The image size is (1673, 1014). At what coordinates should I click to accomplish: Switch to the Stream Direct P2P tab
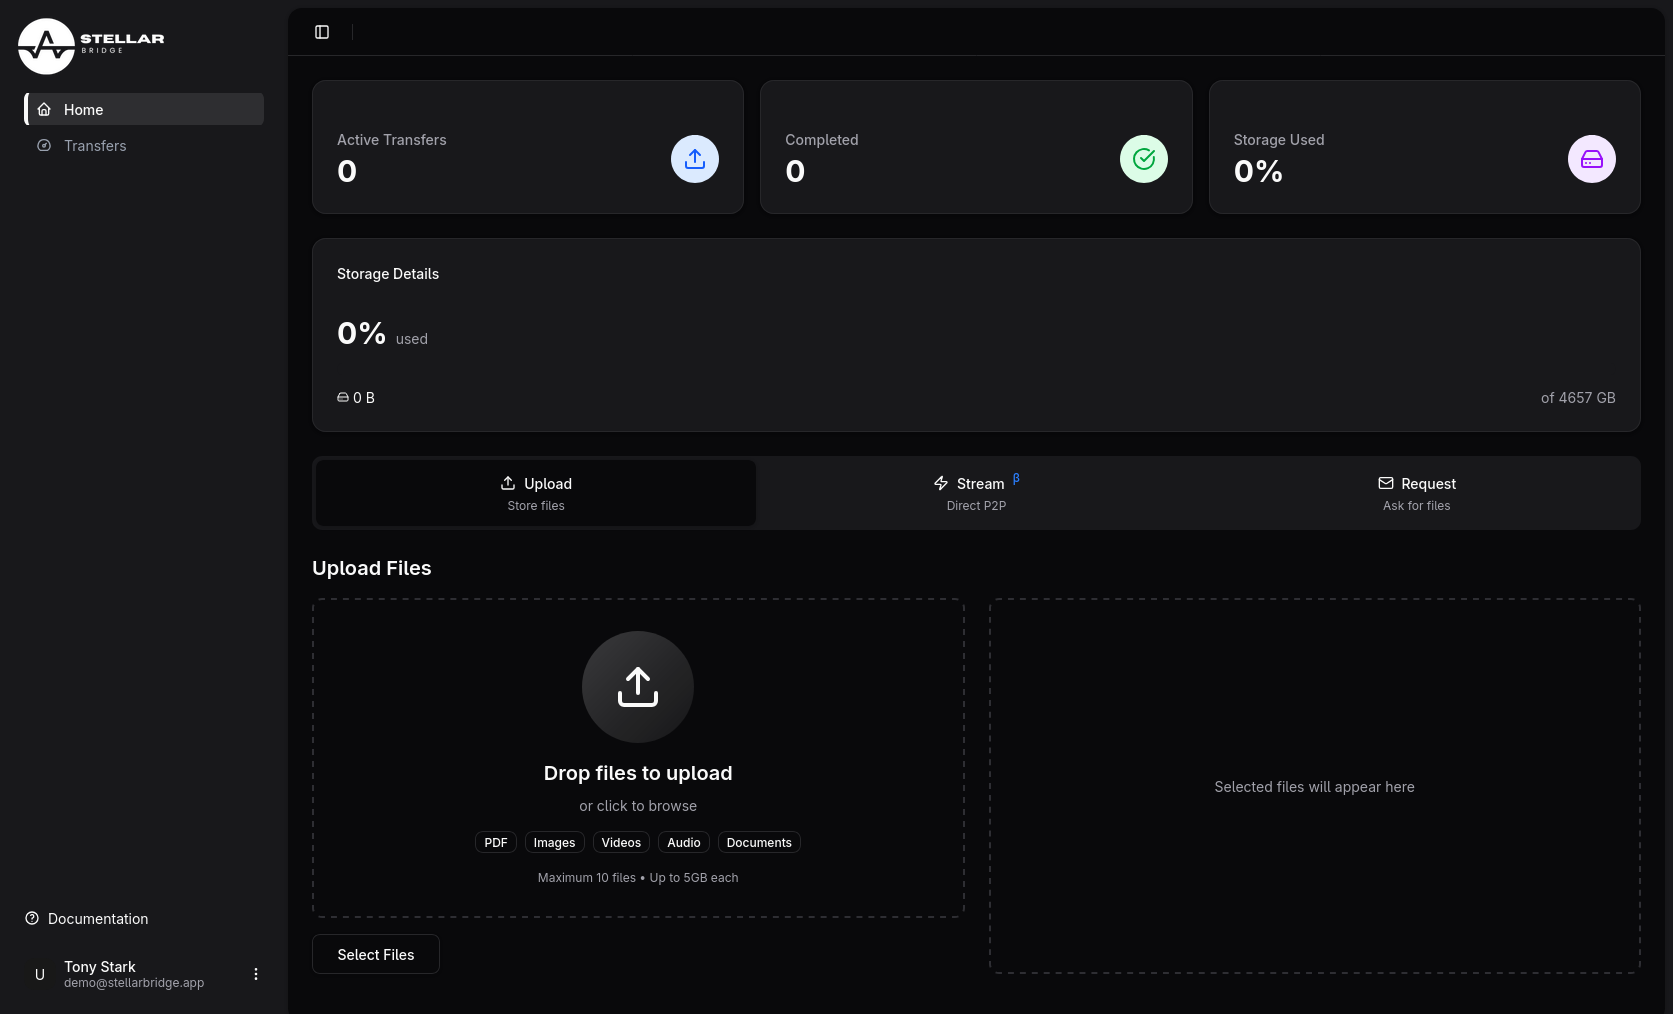click(x=975, y=492)
